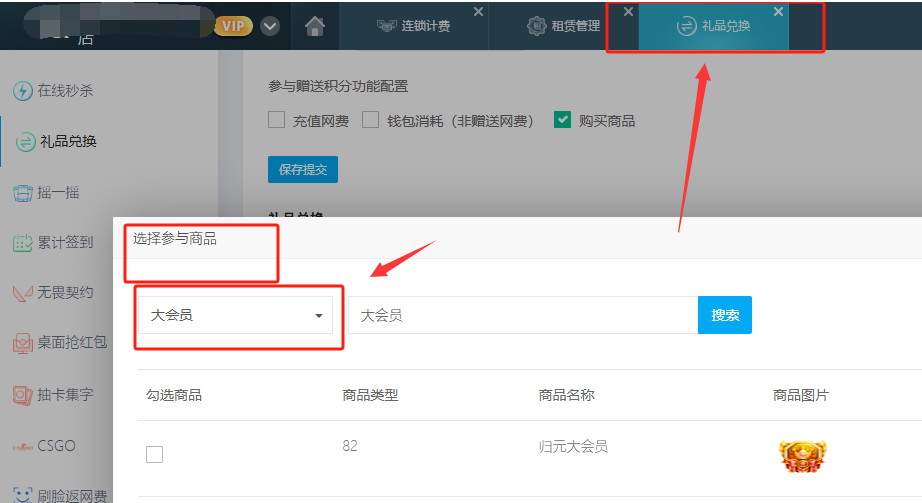Click the product type value 82
Screen dimensions: 922x503
pos(350,446)
